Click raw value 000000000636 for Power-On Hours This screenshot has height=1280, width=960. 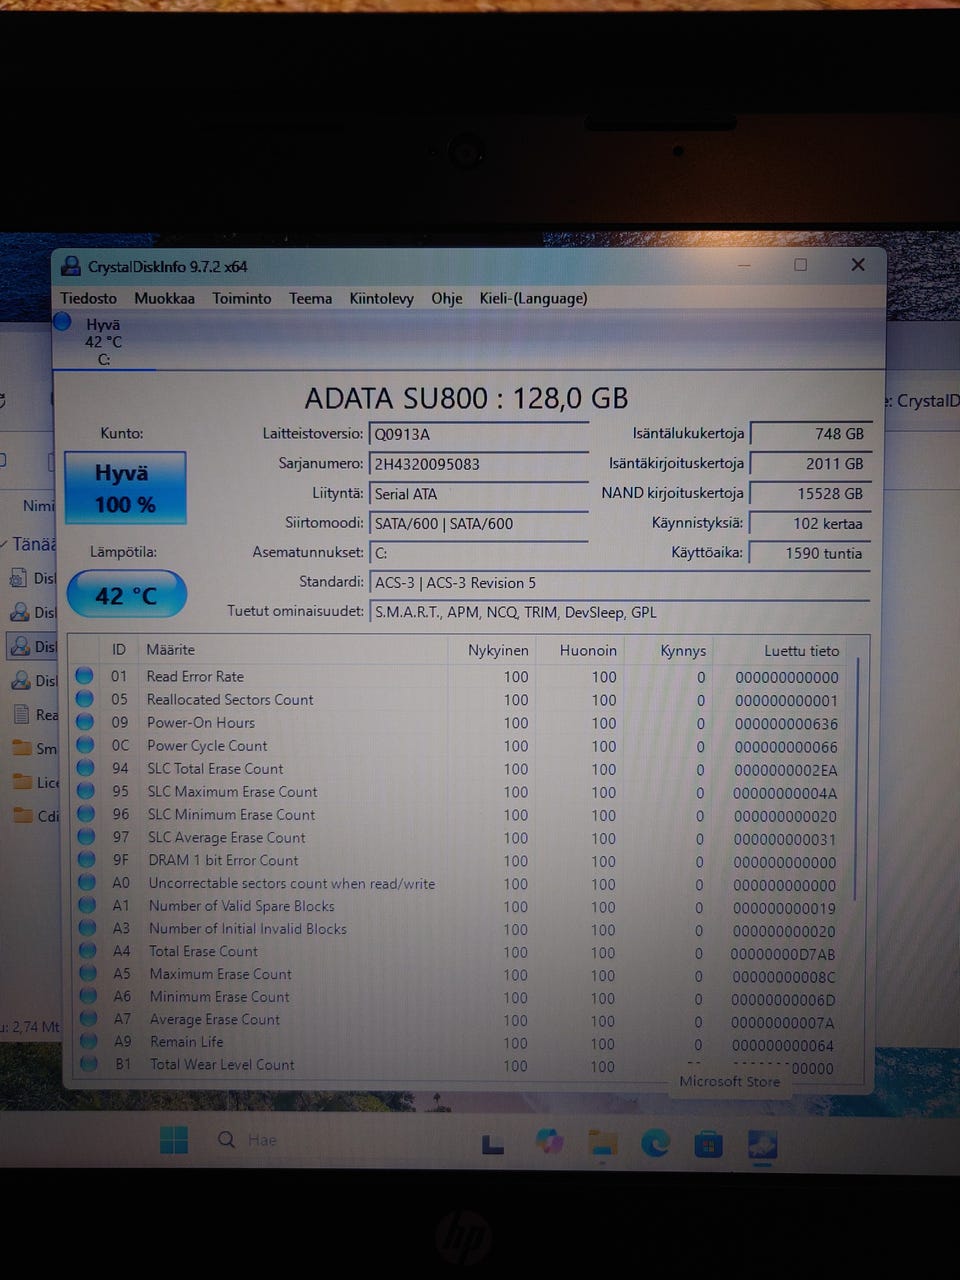click(x=786, y=723)
